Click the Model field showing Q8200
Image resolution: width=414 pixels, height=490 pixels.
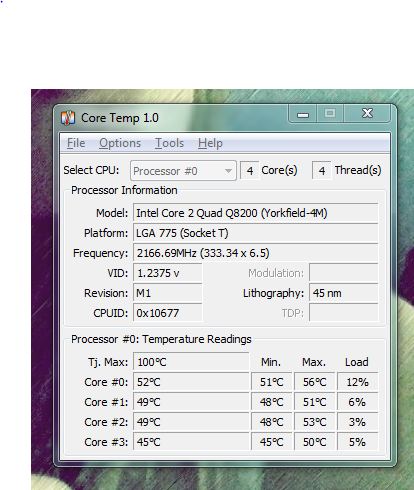click(x=255, y=213)
